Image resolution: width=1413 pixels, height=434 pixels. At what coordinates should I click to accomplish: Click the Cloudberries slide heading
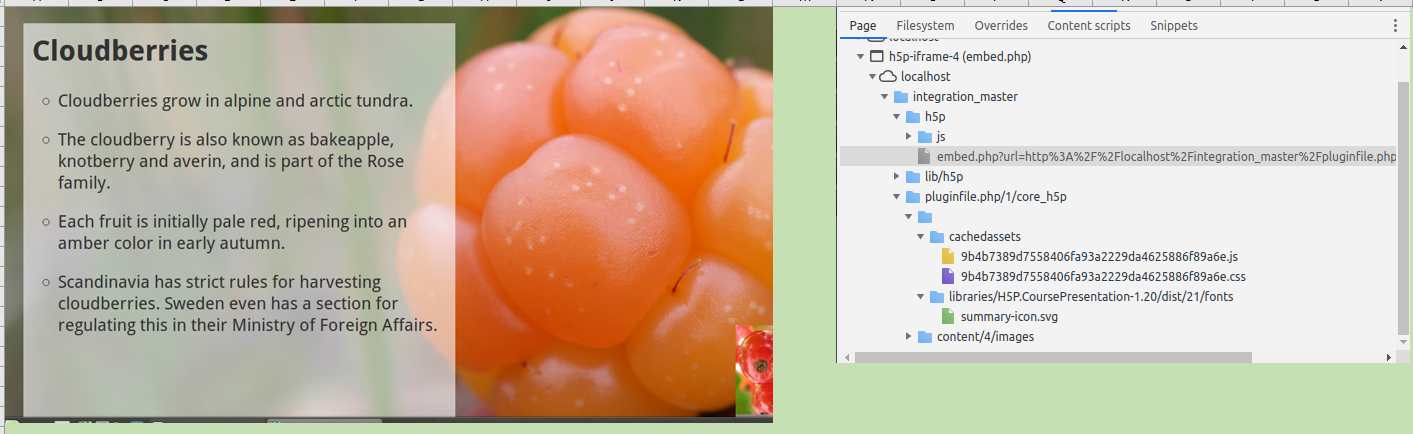pos(120,51)
